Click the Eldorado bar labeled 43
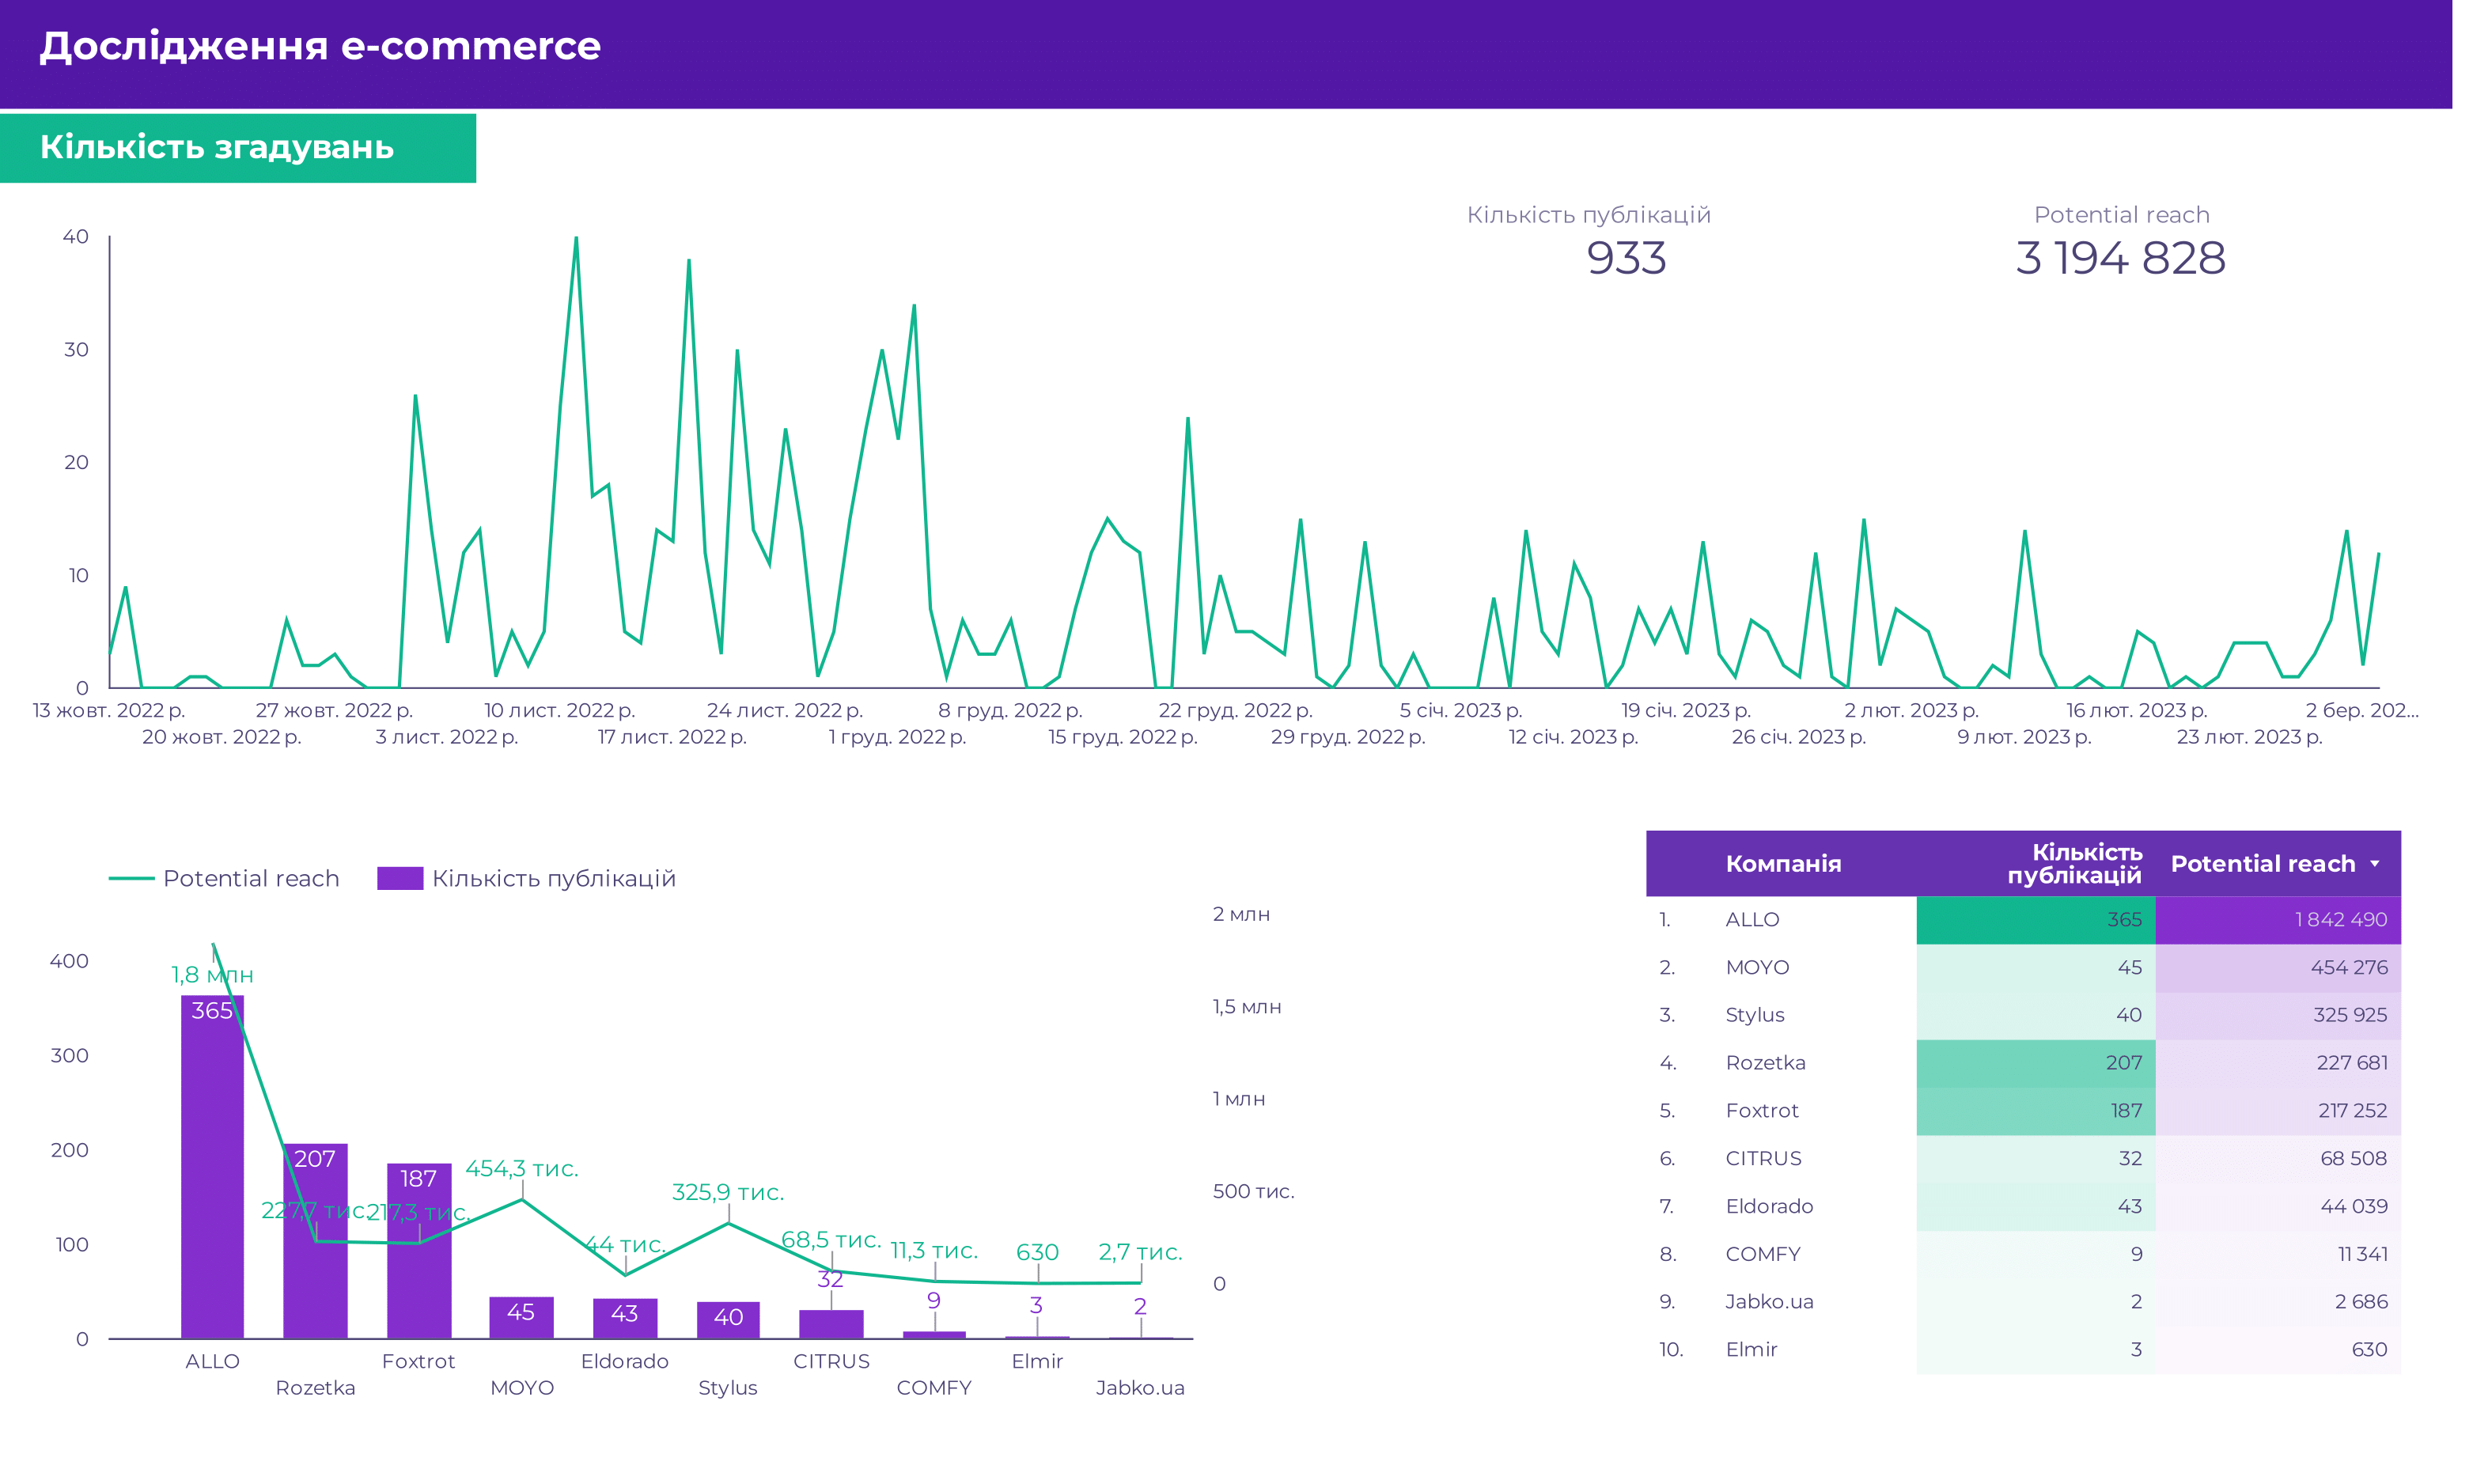This screenshot has width=2473, height=1484. 624,1319
